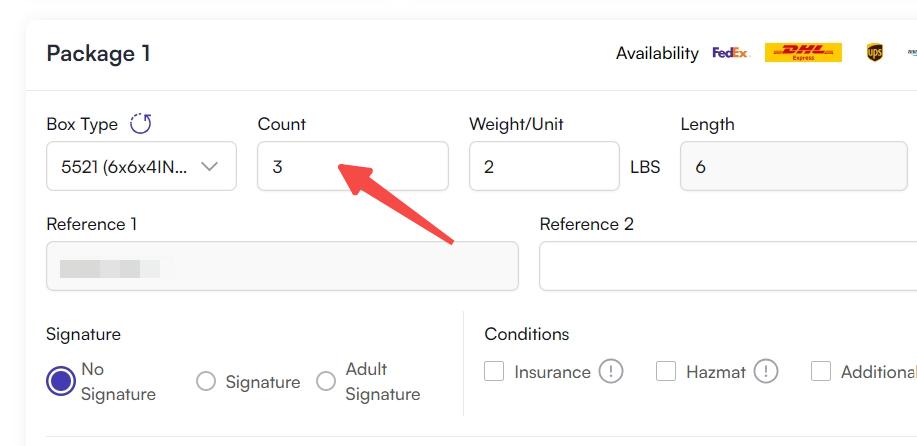The height and width of the screenshot is (446, 917).
Task: Focus the Count input field
Action: tap(353, 166)
